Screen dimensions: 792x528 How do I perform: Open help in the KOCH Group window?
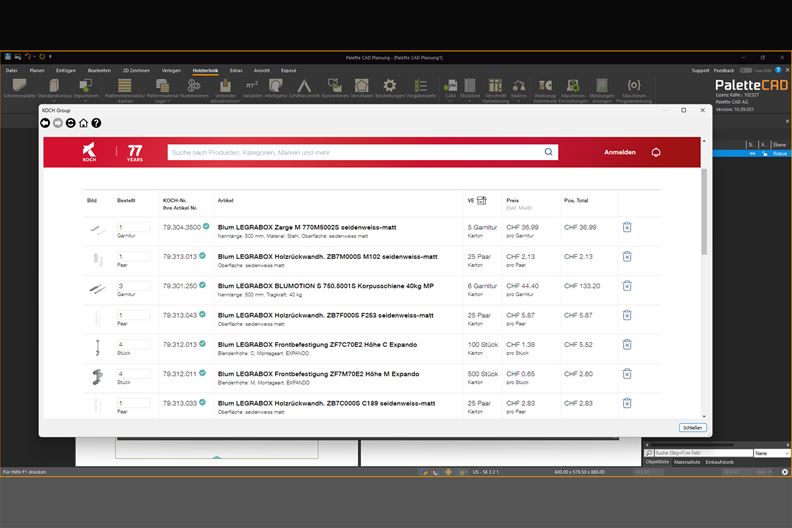coord(96,123)
